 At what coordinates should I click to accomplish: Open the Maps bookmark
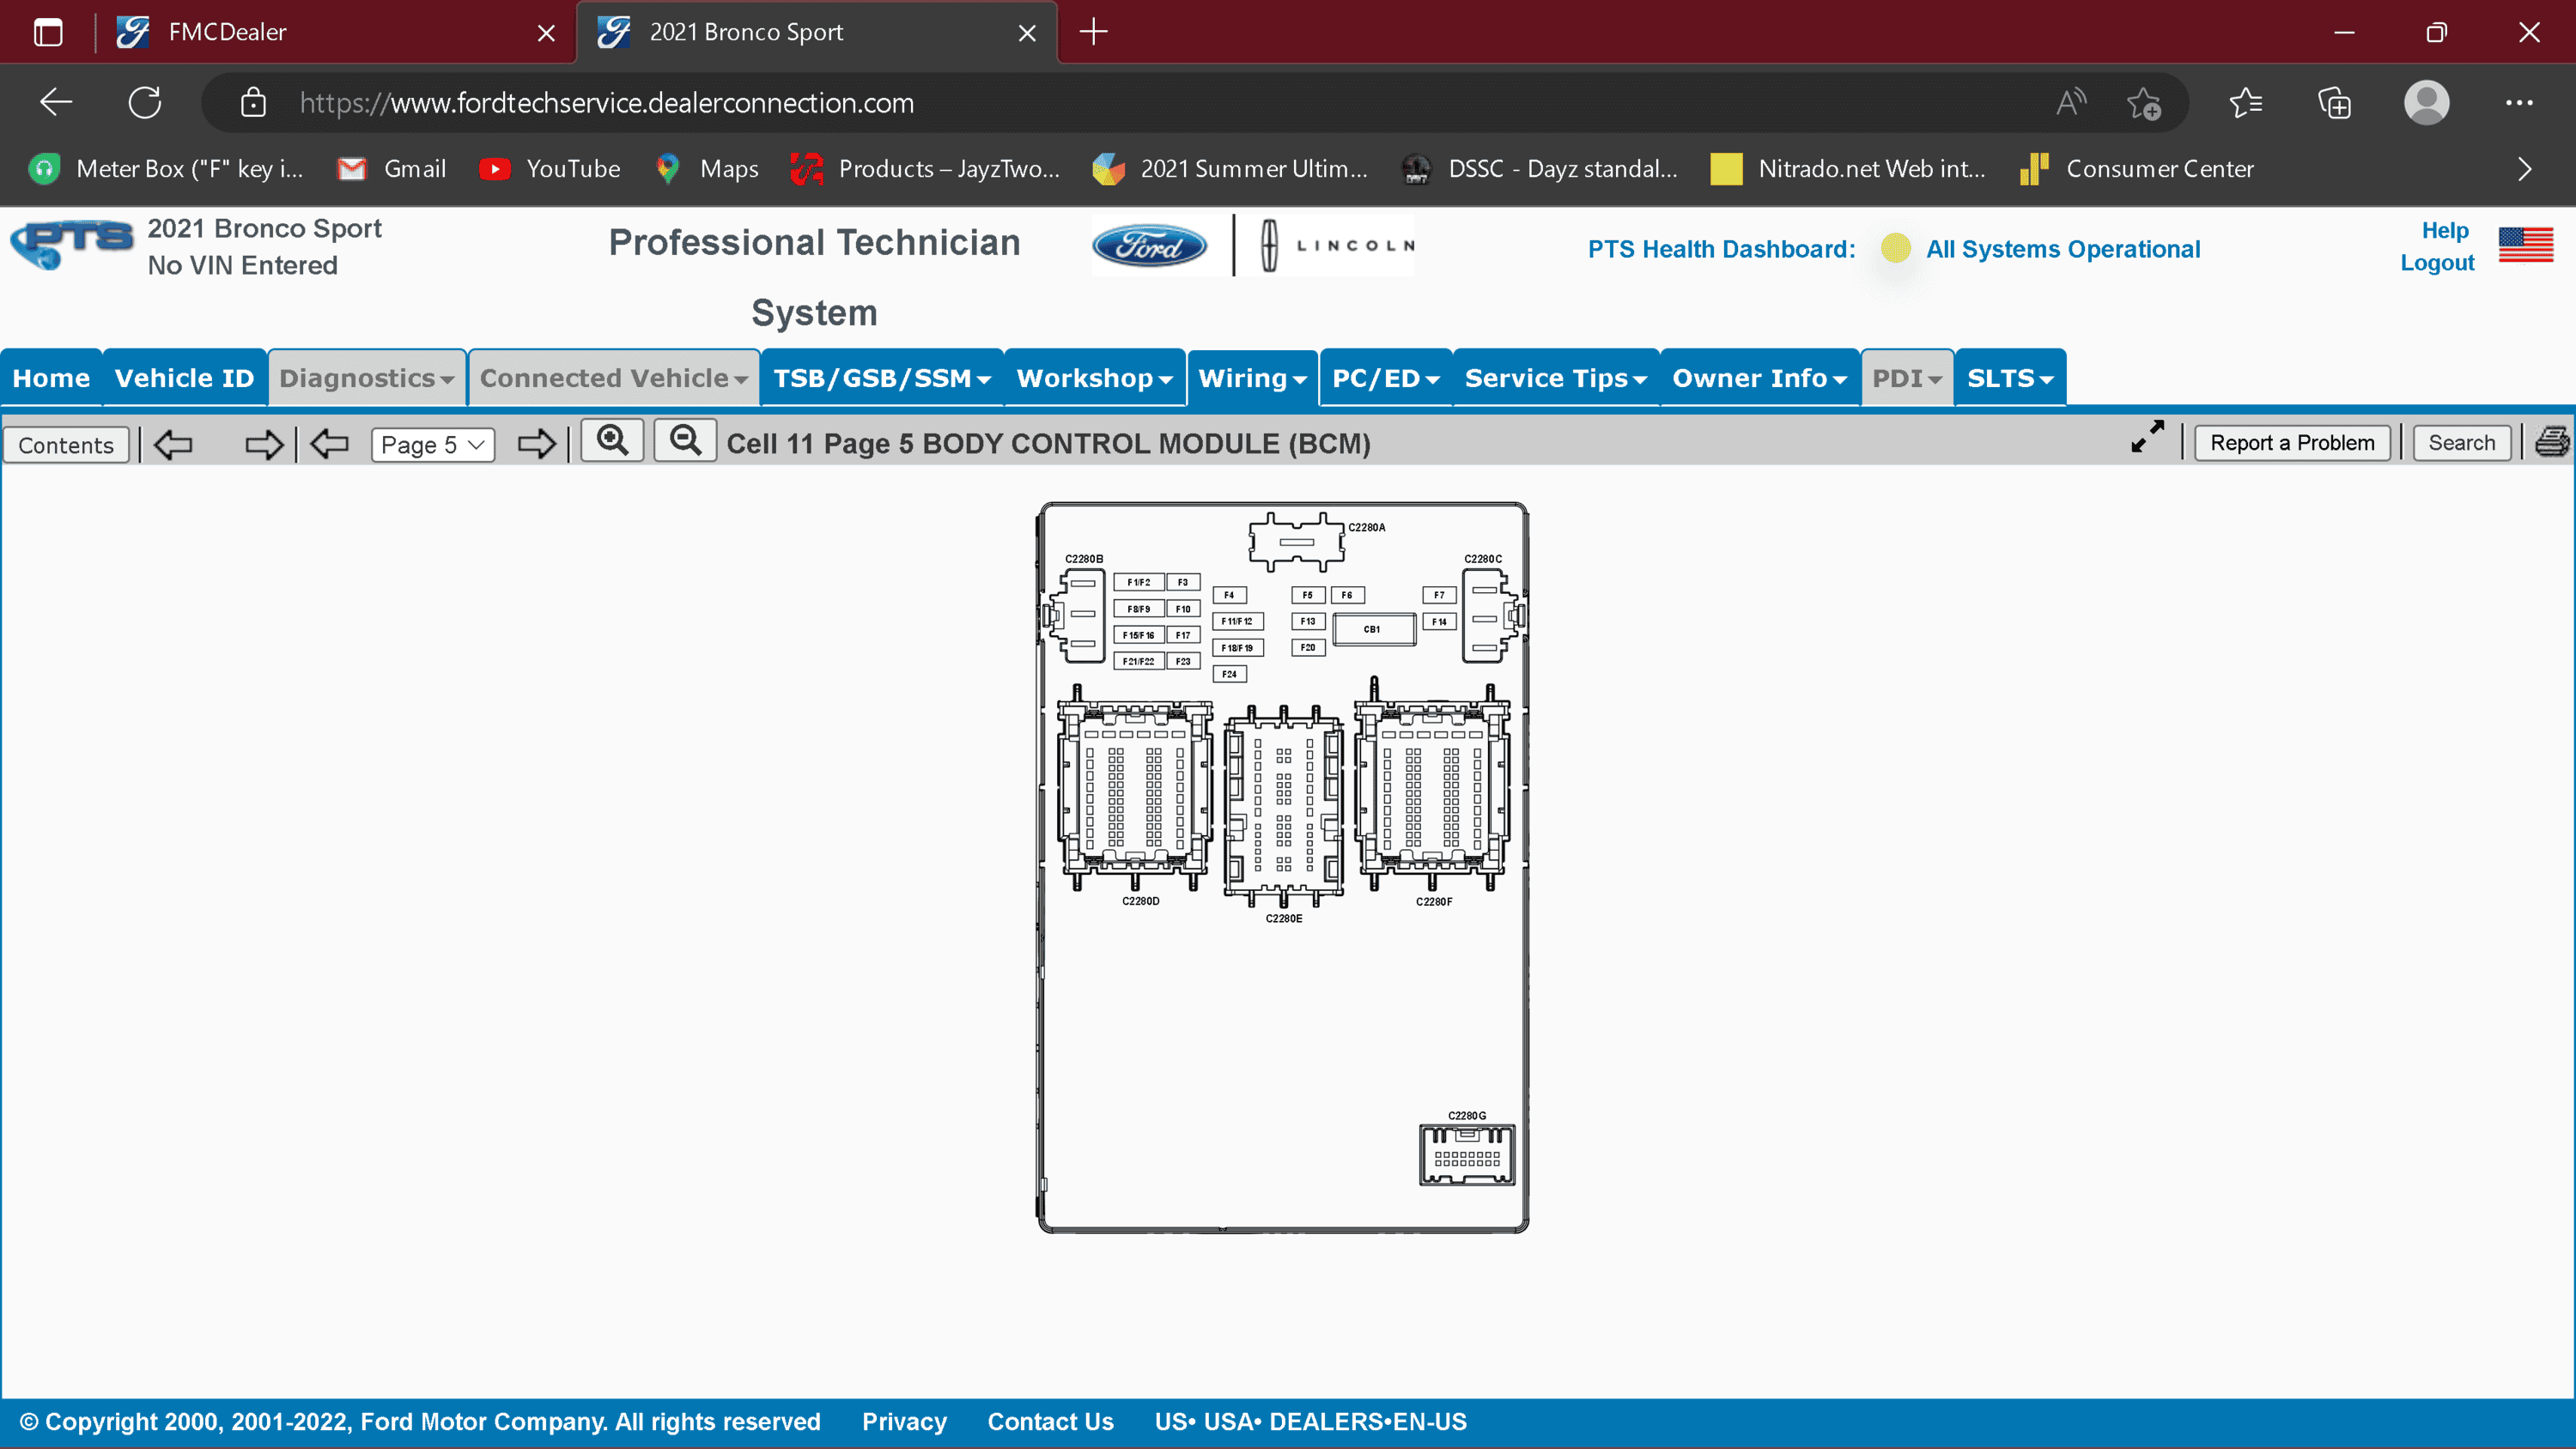click(706, 169)
